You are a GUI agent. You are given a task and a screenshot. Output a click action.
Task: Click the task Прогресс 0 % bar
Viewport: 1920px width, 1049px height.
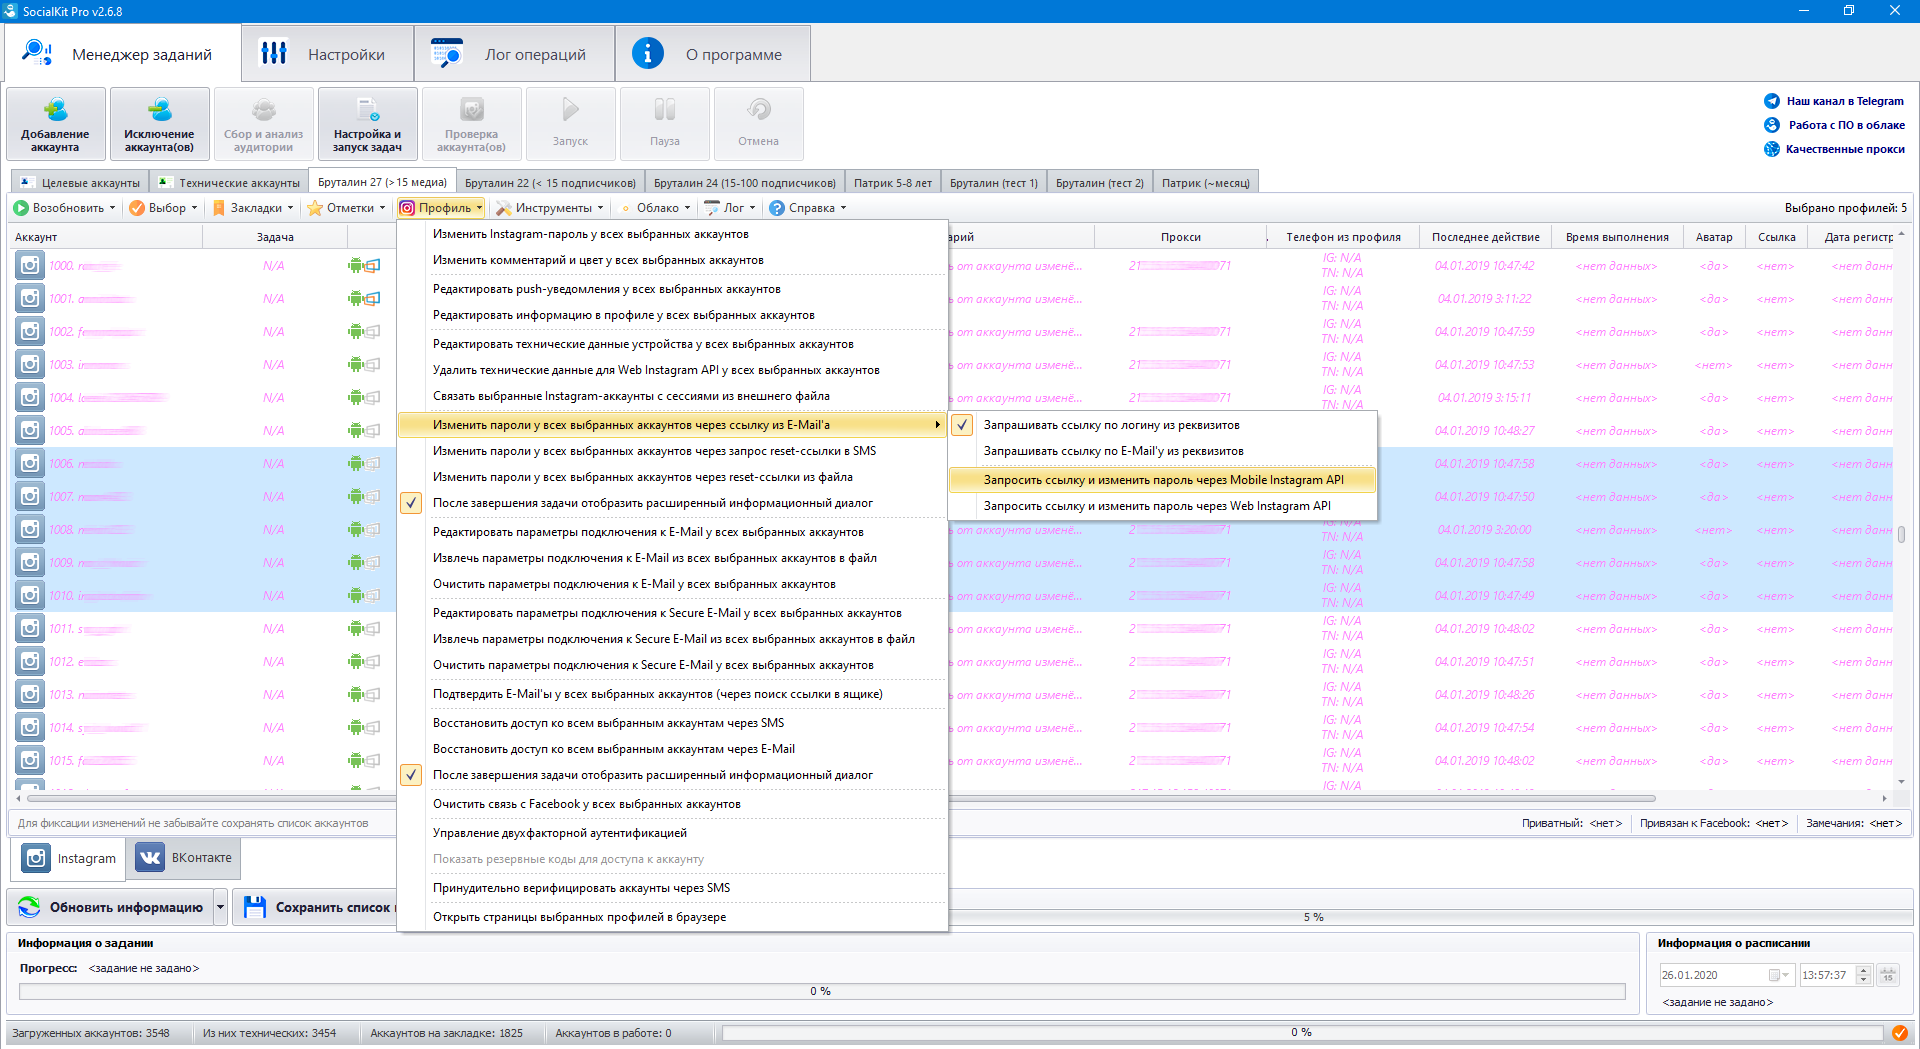click(x=822, y=991)
